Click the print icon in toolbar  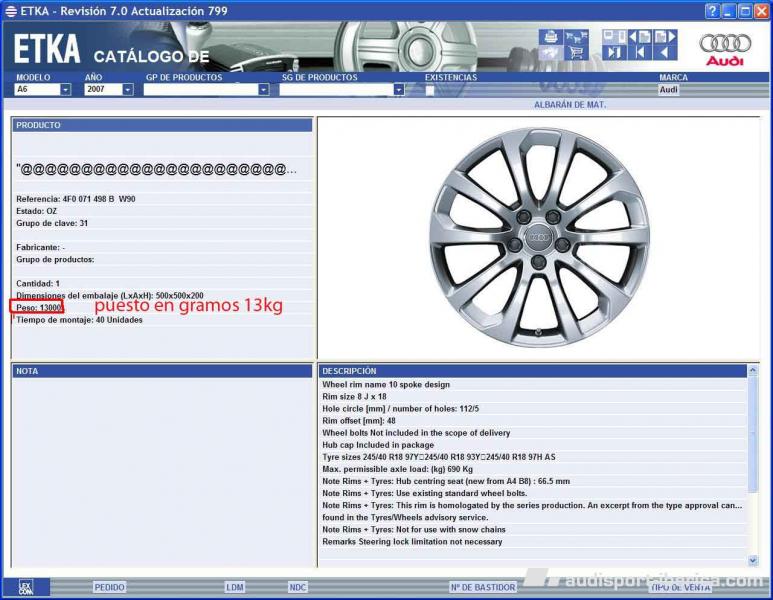tap(550, 36)
